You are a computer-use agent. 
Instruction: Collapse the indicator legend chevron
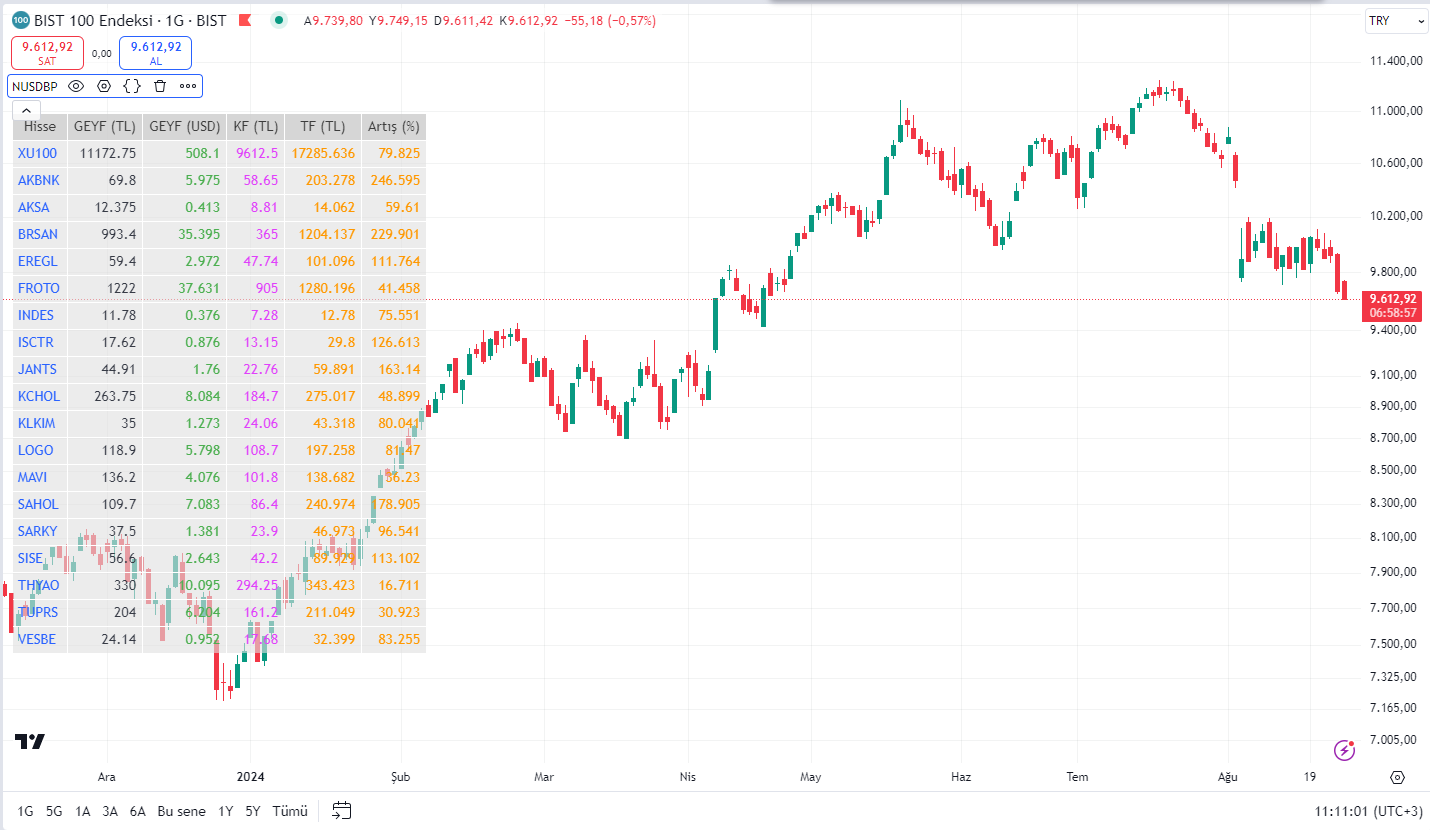tap(25, 110)
